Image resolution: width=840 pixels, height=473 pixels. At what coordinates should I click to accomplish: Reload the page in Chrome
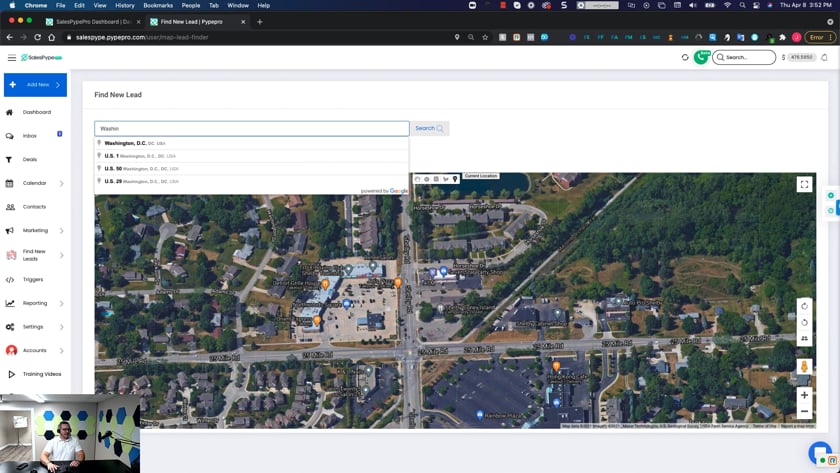(38, 37)
